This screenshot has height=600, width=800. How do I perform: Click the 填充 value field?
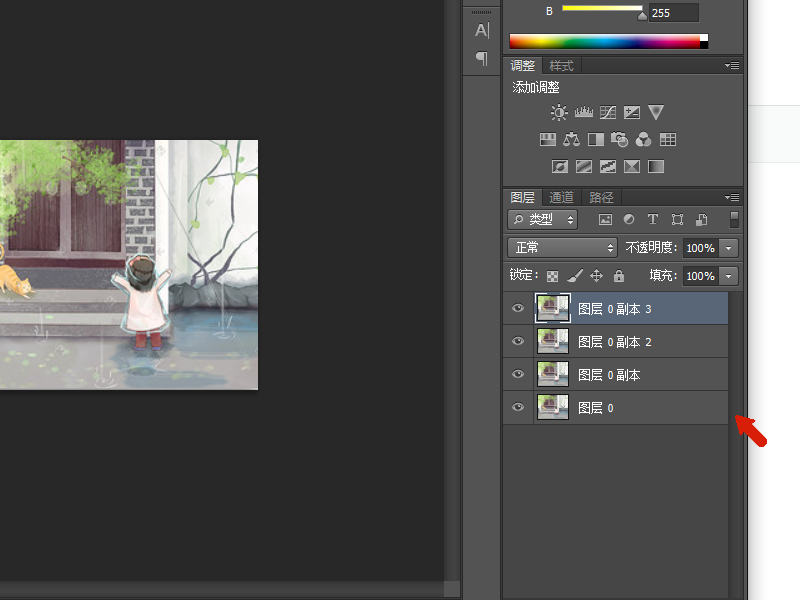click(x=702, y=276)
